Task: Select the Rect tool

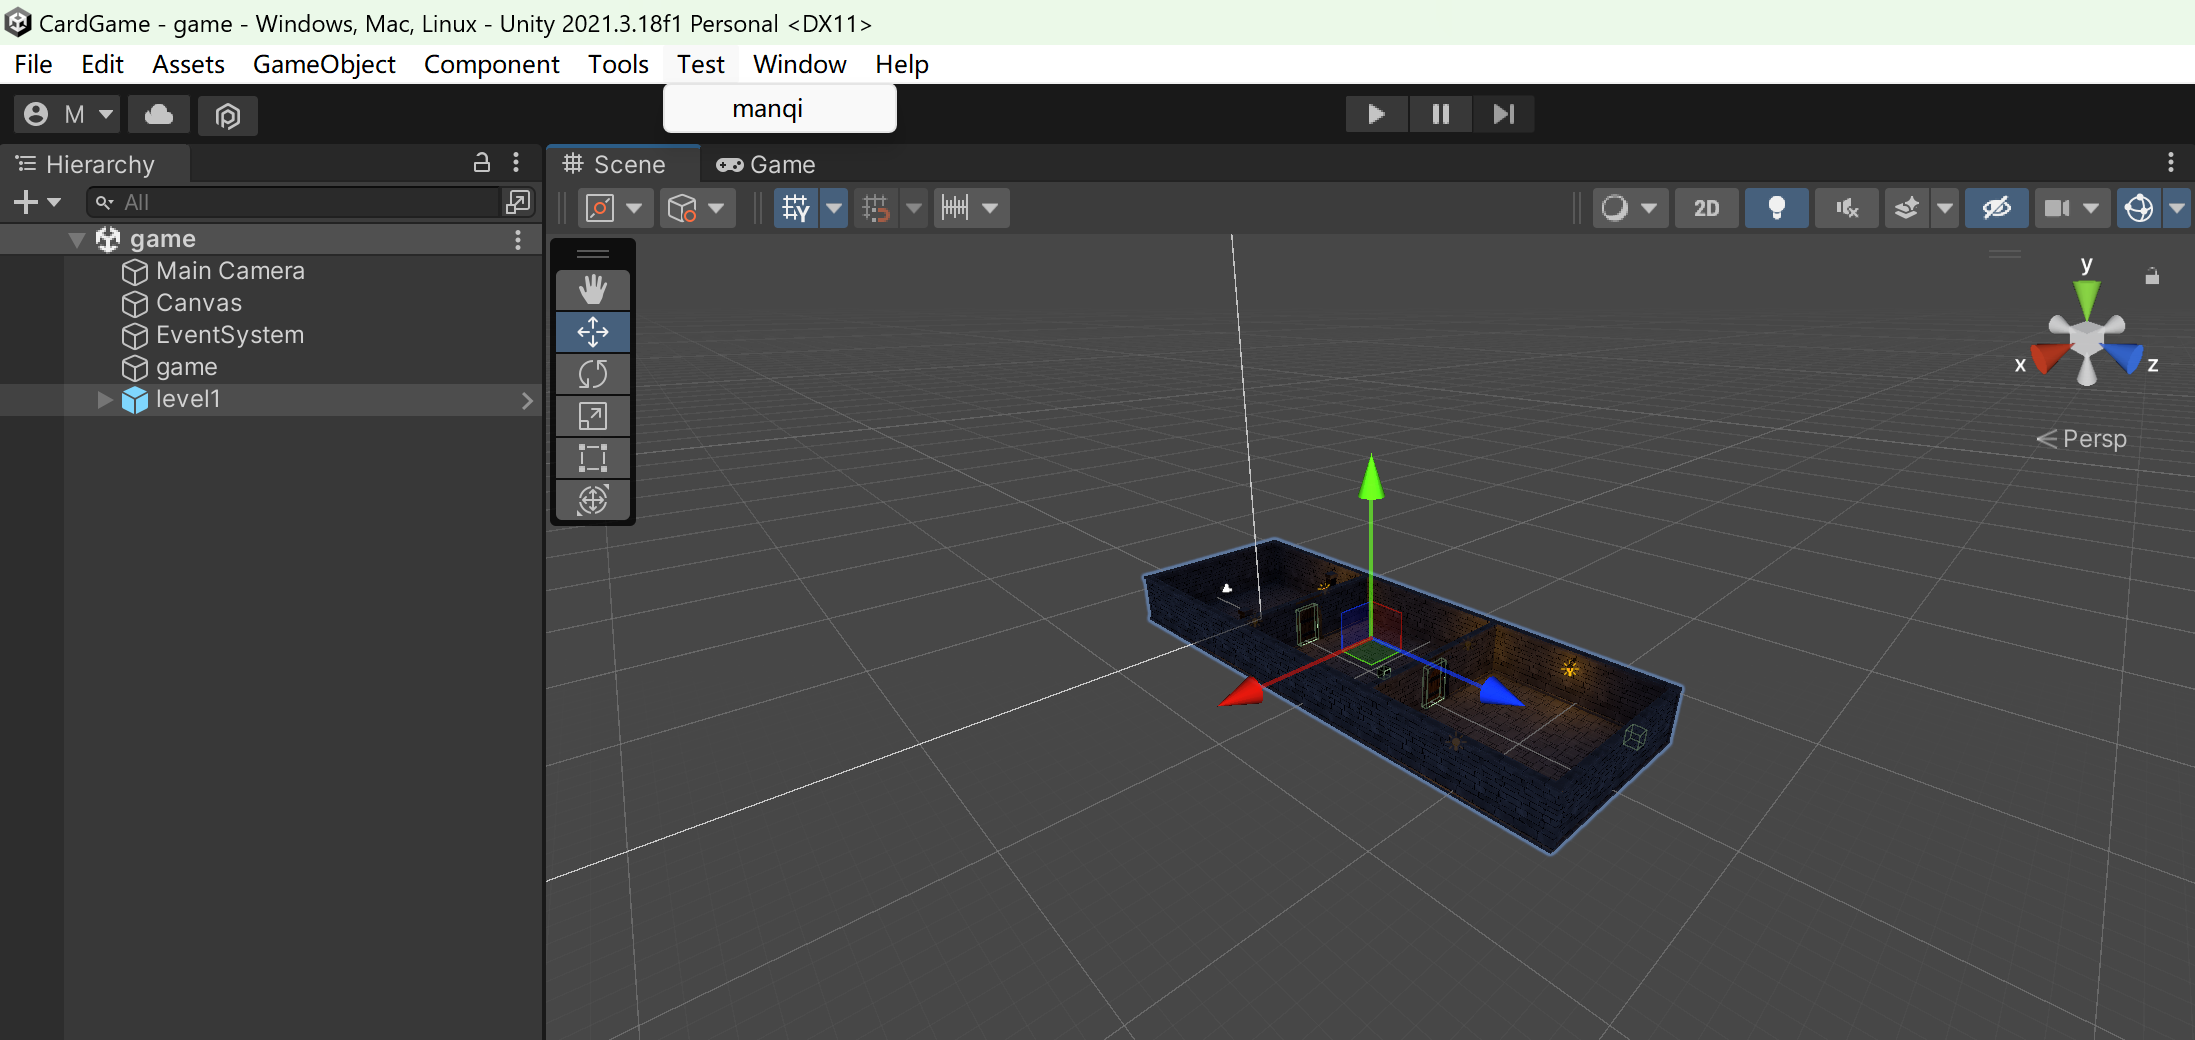Action: [x=593, y=458]
